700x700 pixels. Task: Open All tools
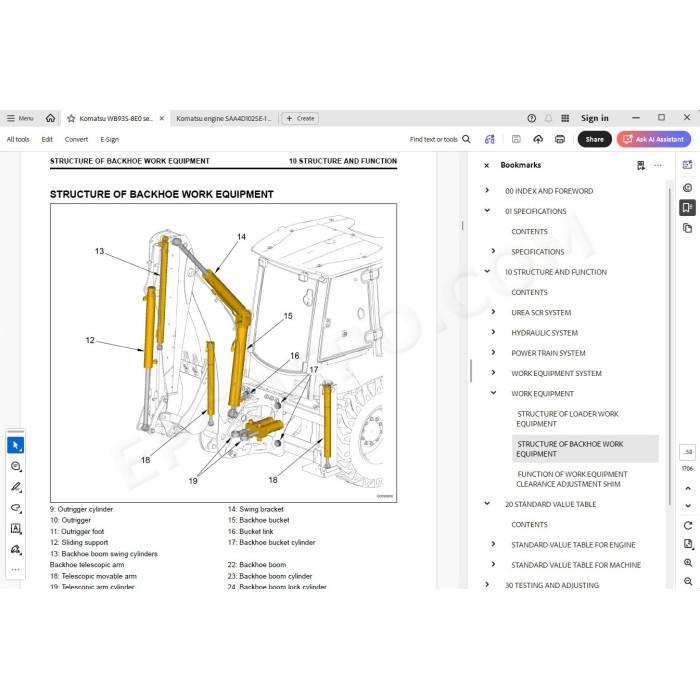pos(18,139)
